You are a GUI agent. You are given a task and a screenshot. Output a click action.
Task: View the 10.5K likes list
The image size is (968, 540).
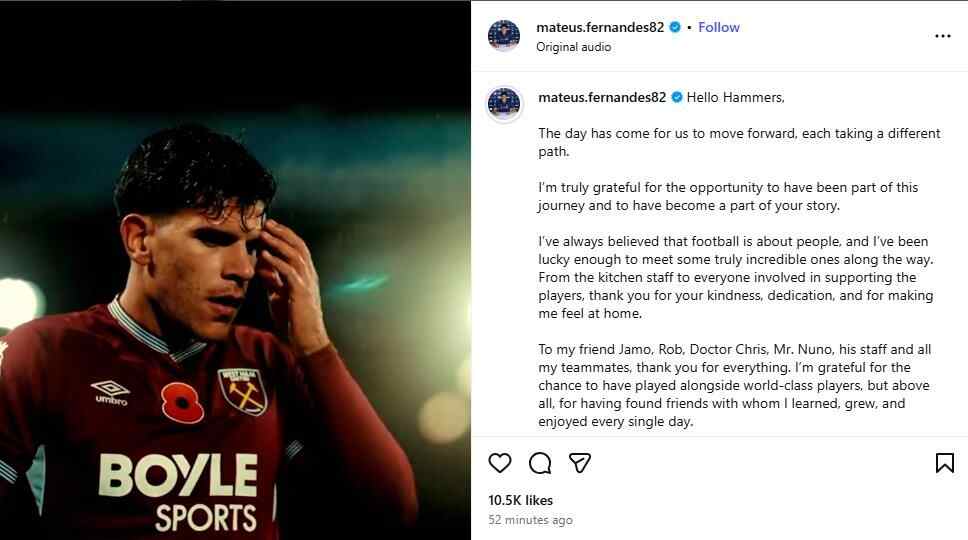[x=520, y=501]
